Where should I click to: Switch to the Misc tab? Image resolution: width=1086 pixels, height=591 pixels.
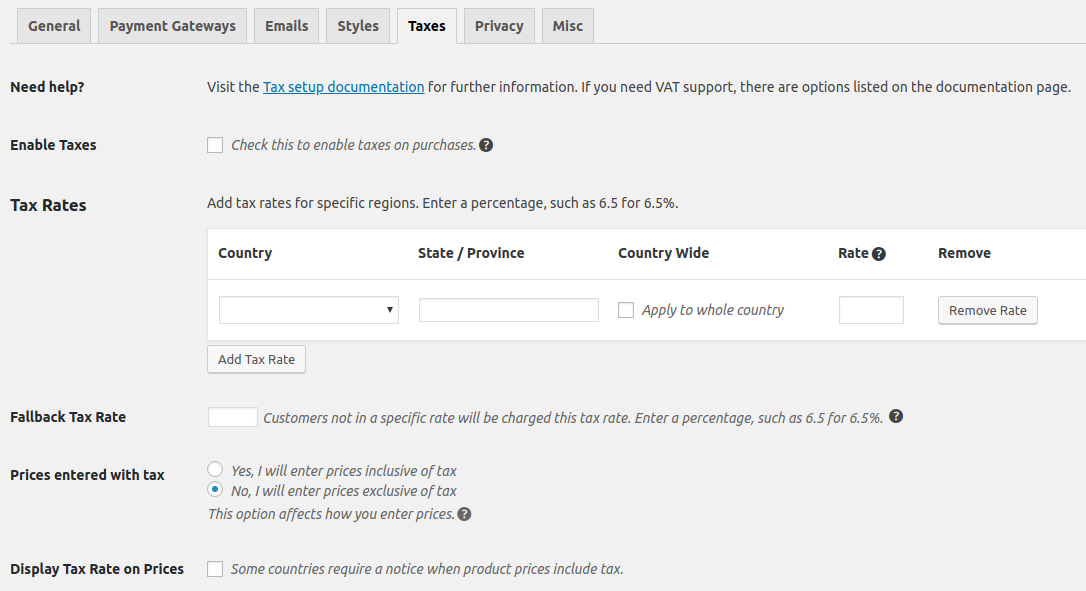coord(567,25)
